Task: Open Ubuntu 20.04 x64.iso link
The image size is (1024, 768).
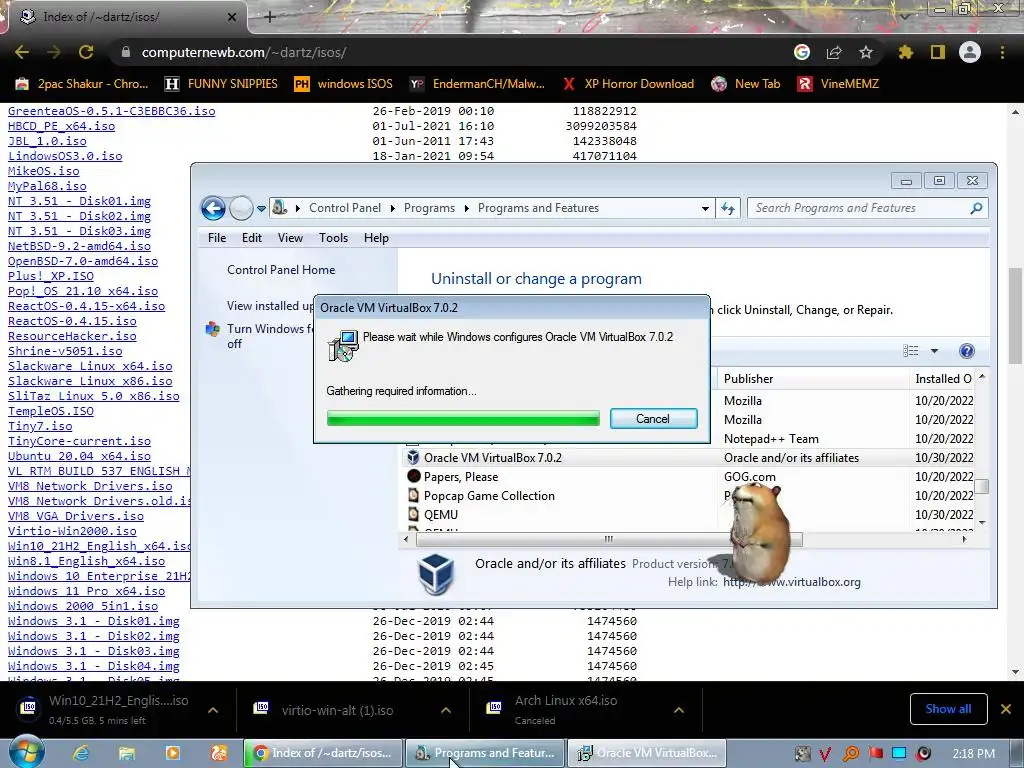Action: tap(79, 456)
